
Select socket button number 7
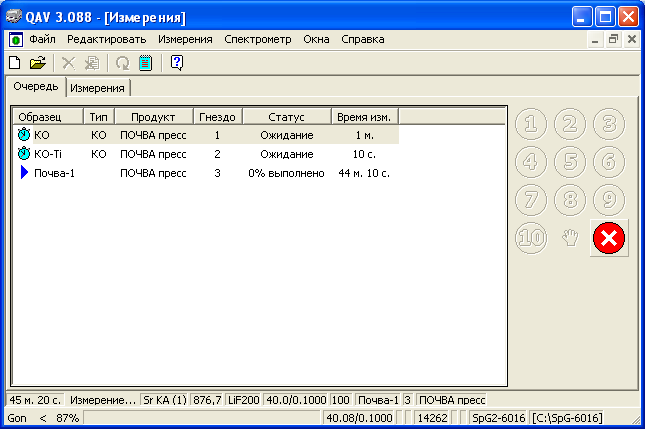[x=531, y=200]
